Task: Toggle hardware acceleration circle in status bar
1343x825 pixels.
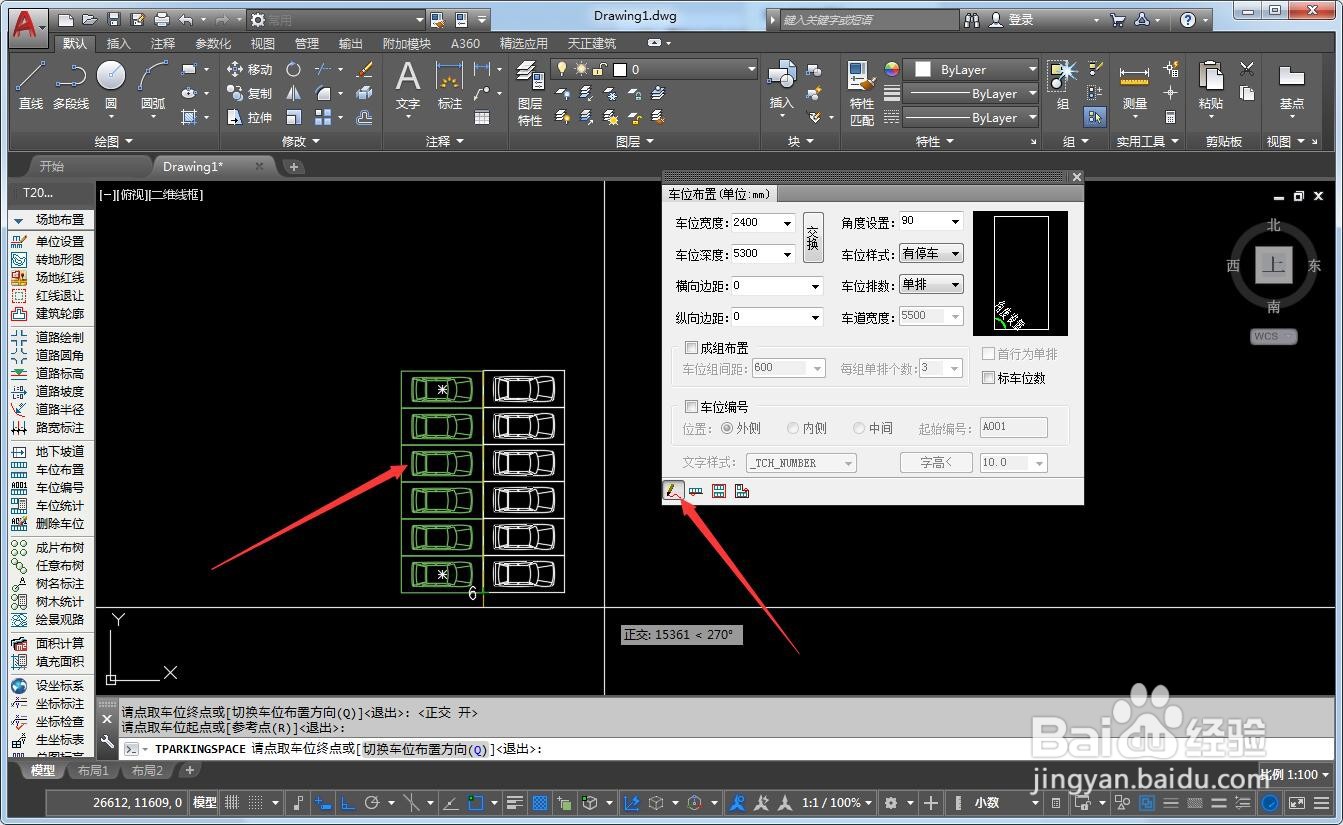Action: click(x=1270, y=802)
